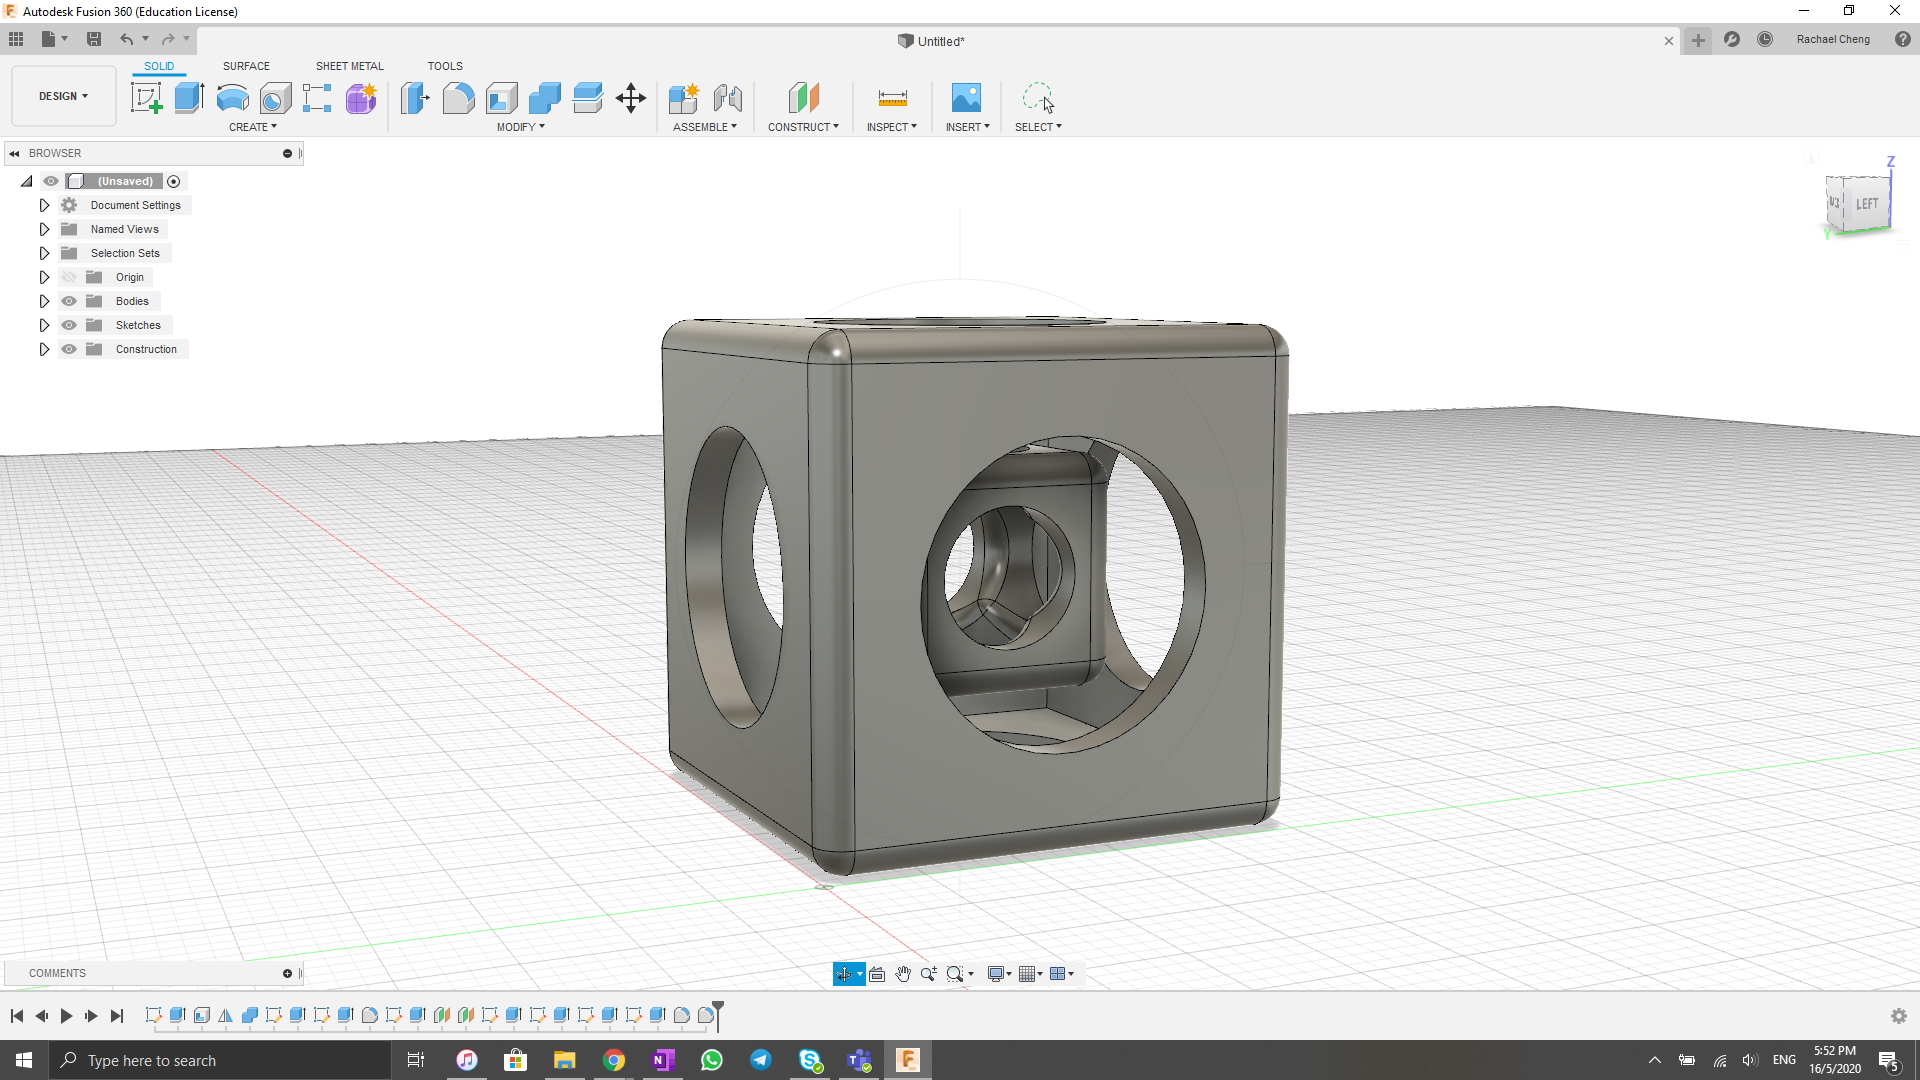Switch to the SHEET METAL tab

pyautogui.click(x=349, y=66)
